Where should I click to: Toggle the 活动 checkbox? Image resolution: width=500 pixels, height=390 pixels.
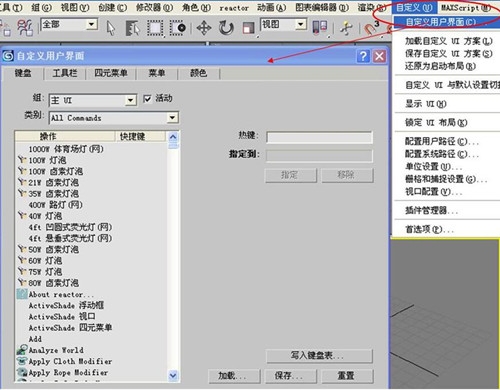coord(147,99)
